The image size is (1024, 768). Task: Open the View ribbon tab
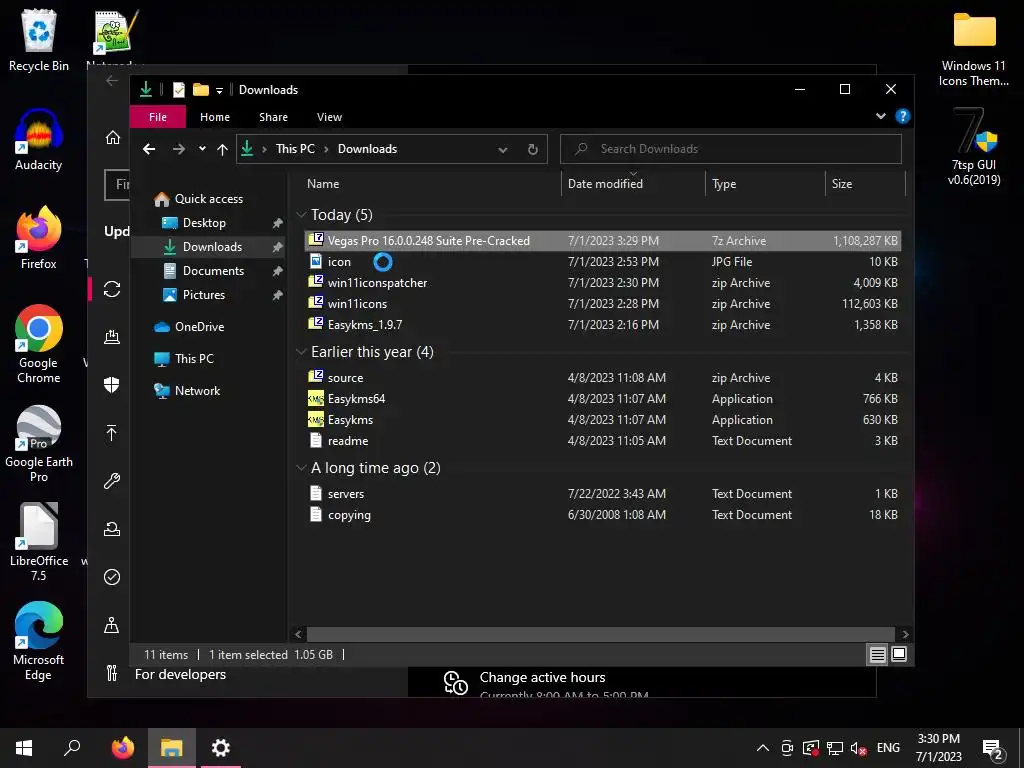pos(329,117)
